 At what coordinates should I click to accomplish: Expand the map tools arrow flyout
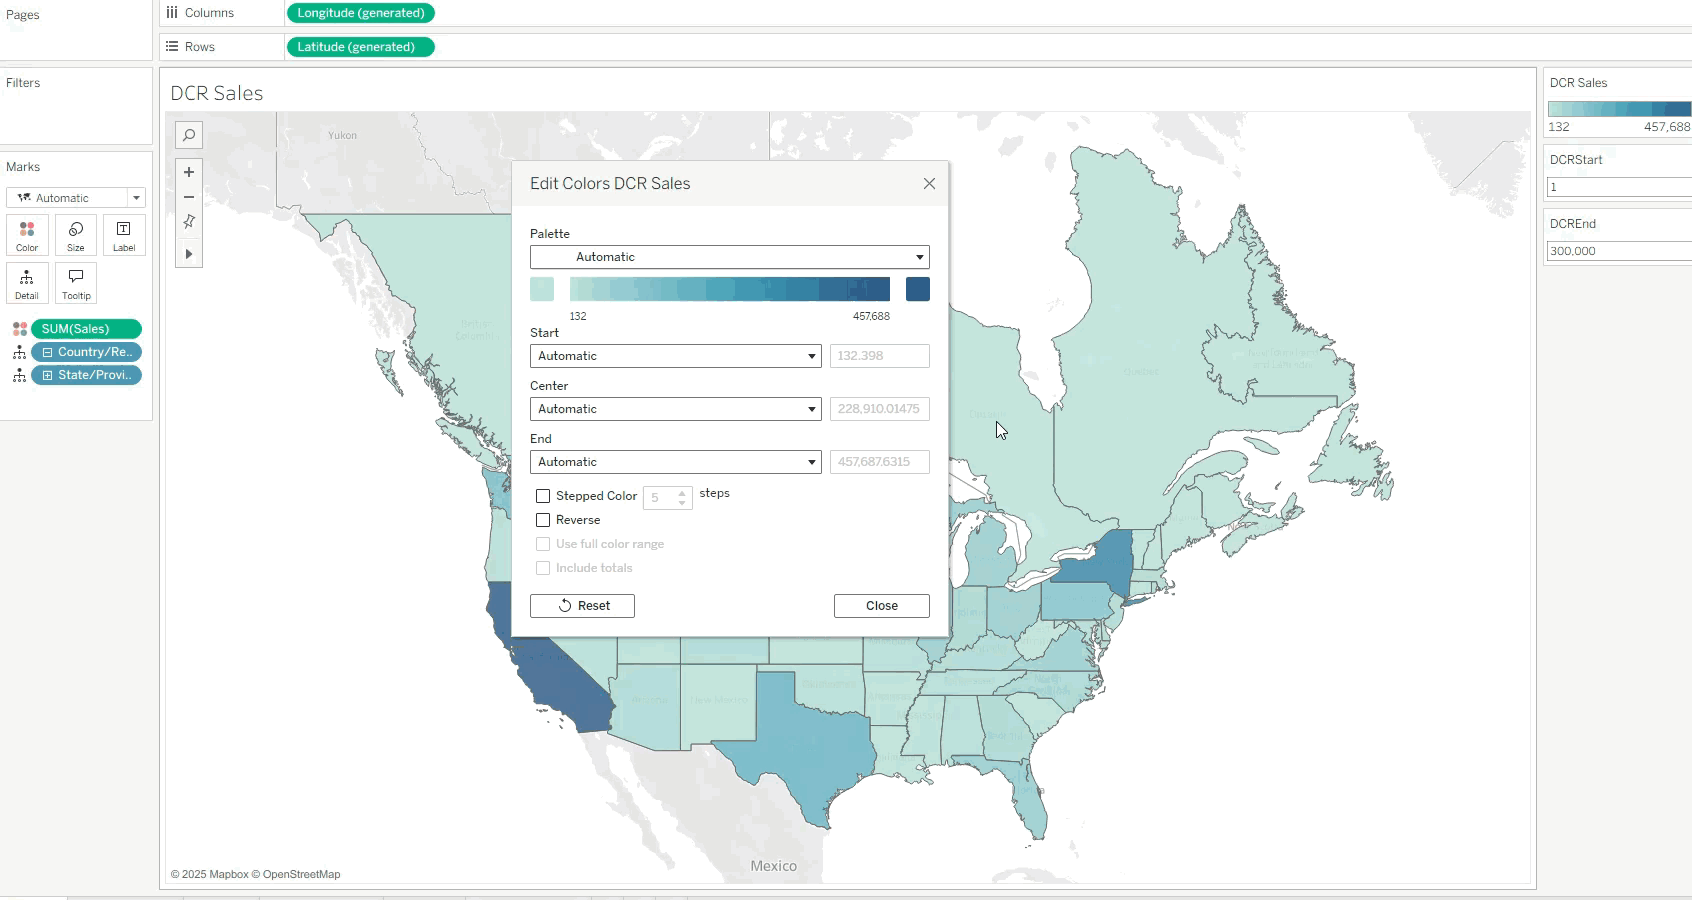pos(189,254)
